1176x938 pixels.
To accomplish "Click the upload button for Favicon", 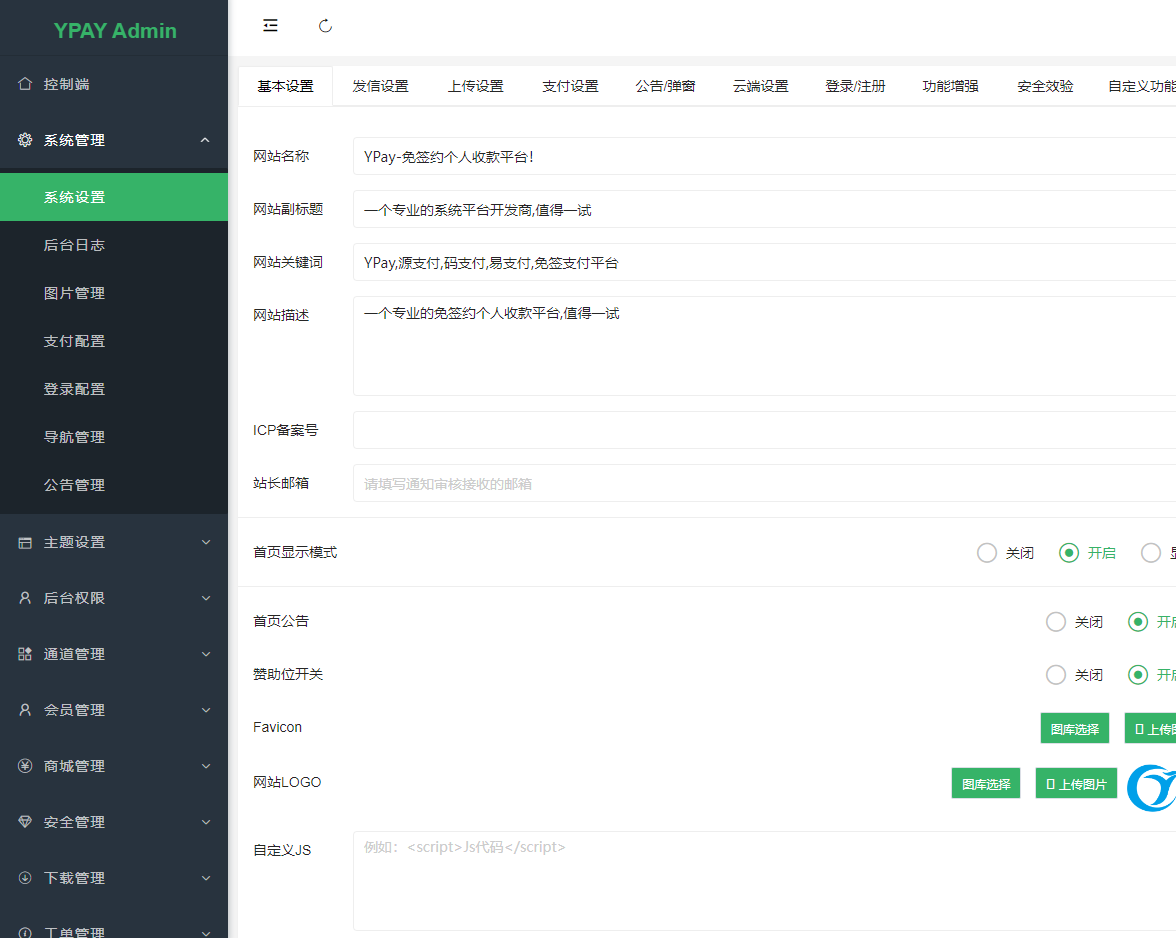I will click(1150, 729).
